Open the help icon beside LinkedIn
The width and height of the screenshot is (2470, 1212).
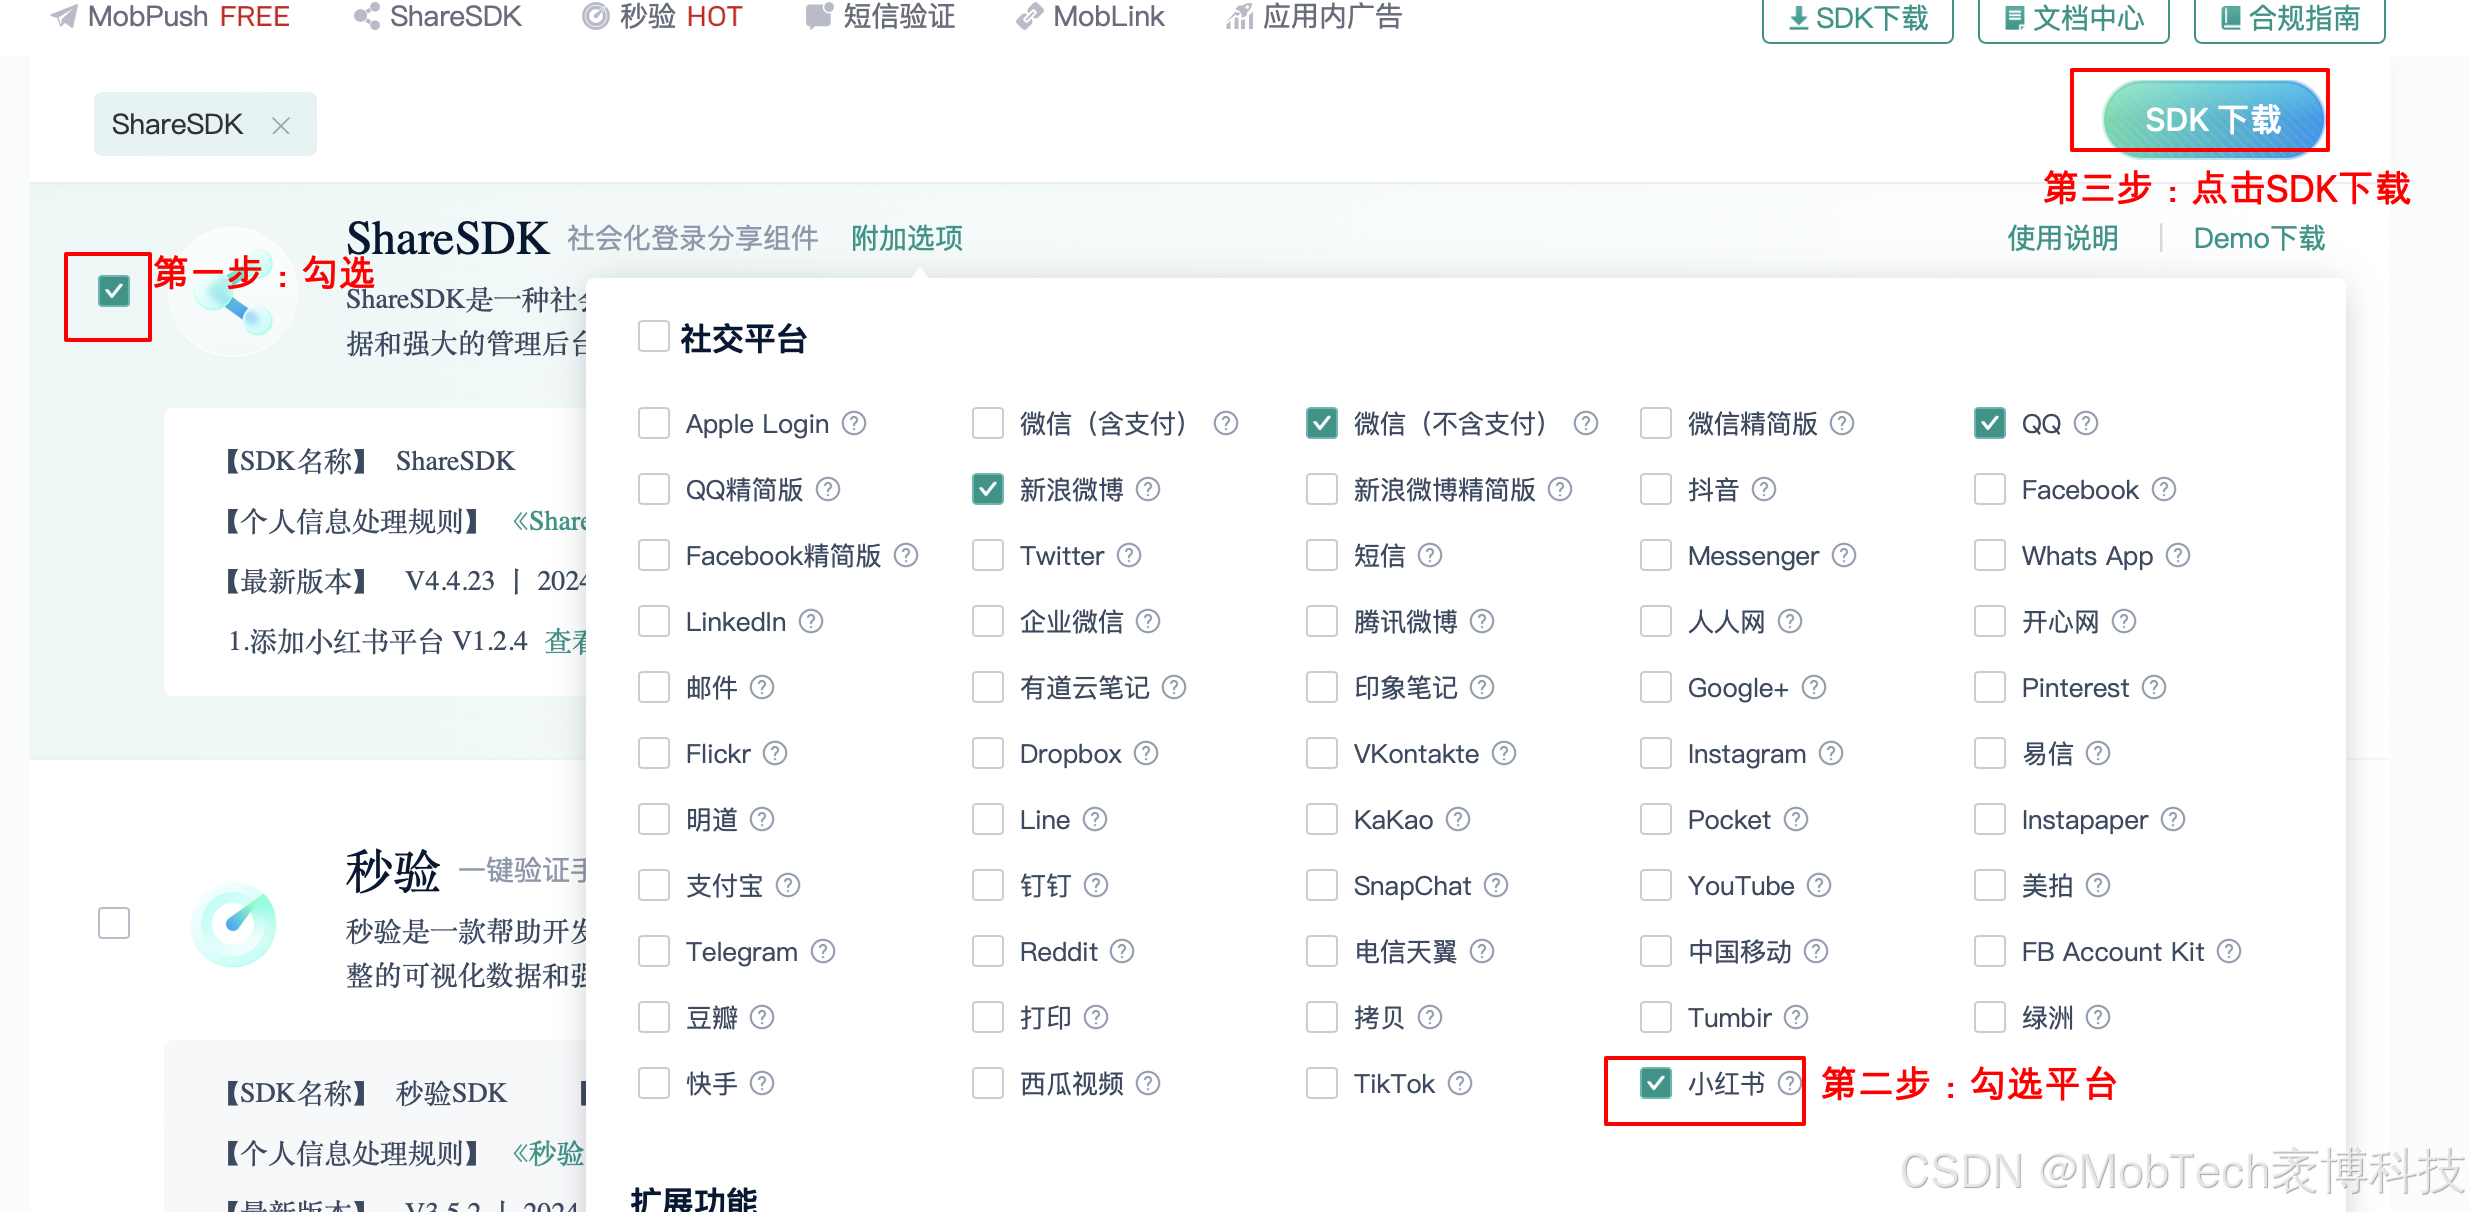click(811, 621)
